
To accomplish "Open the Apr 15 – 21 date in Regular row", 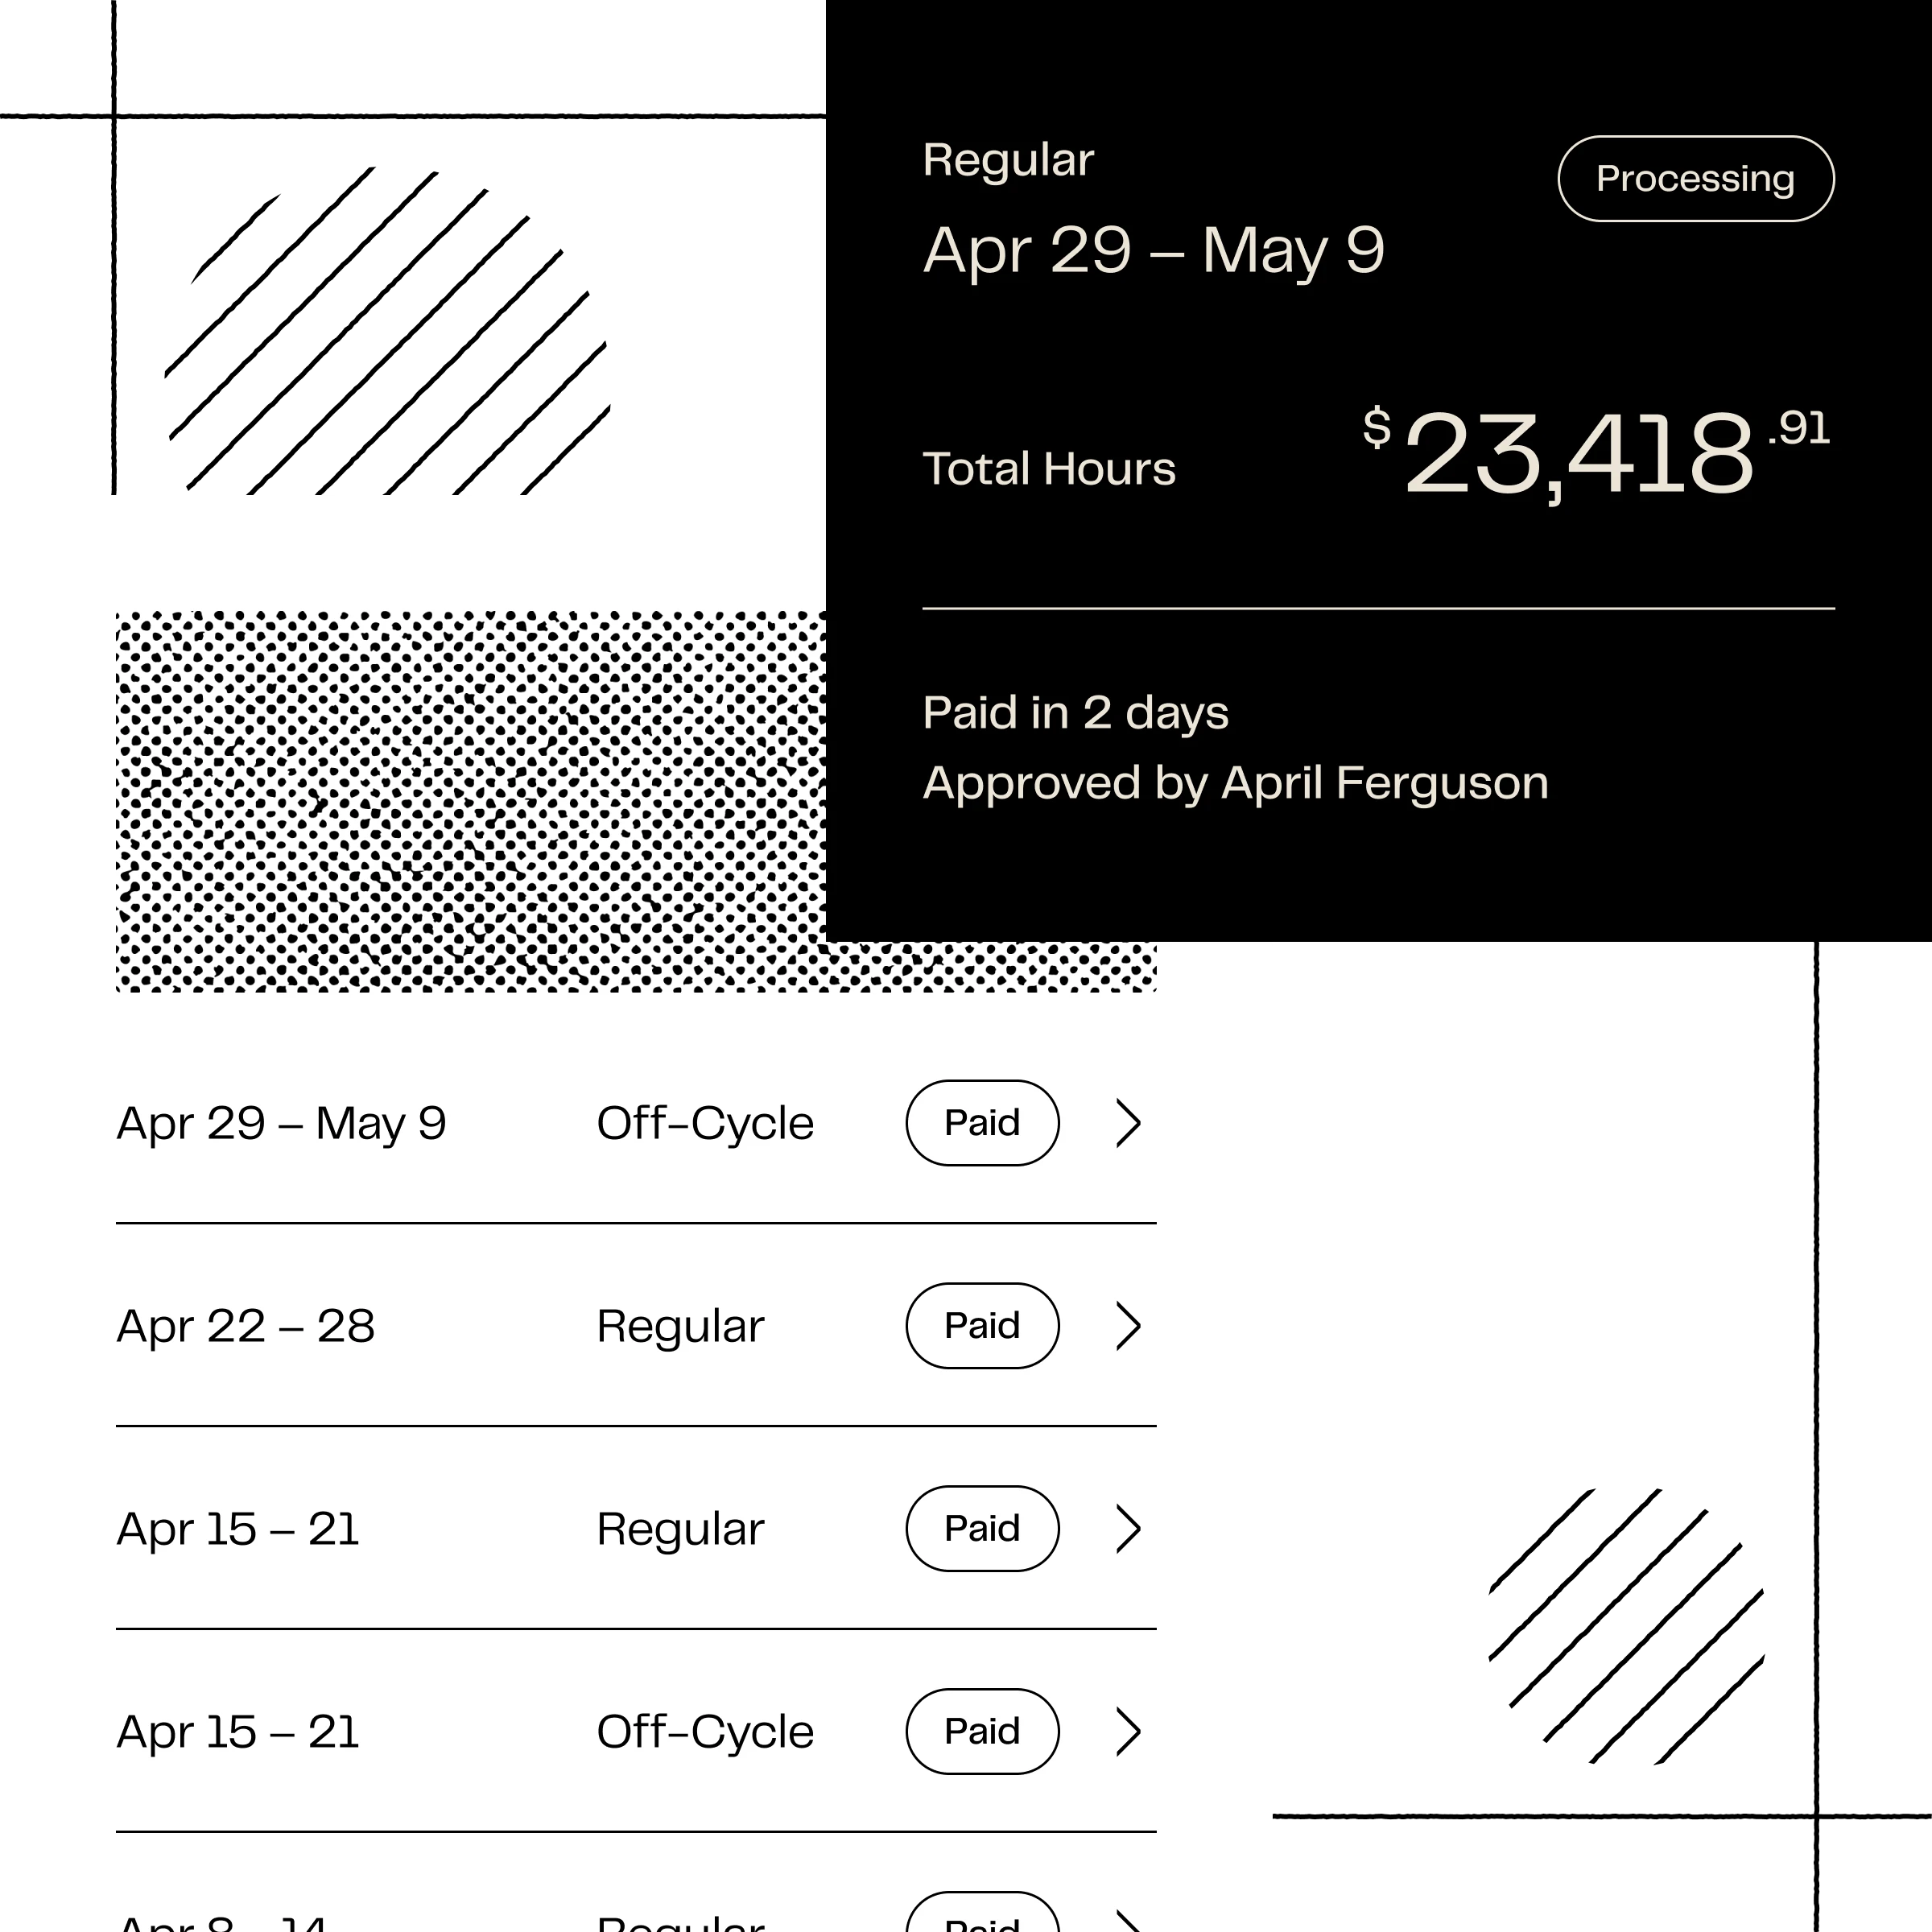I will click(238, 1529).
